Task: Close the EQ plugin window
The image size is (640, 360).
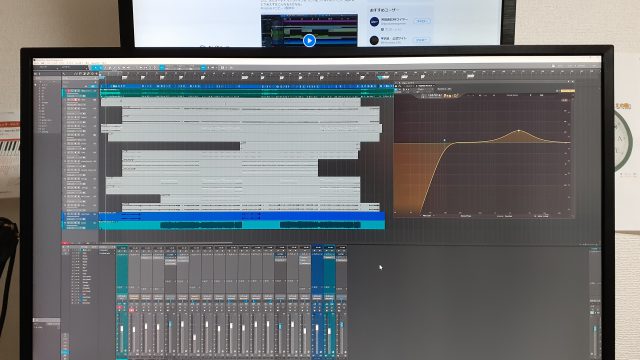Action: point(573,82)
